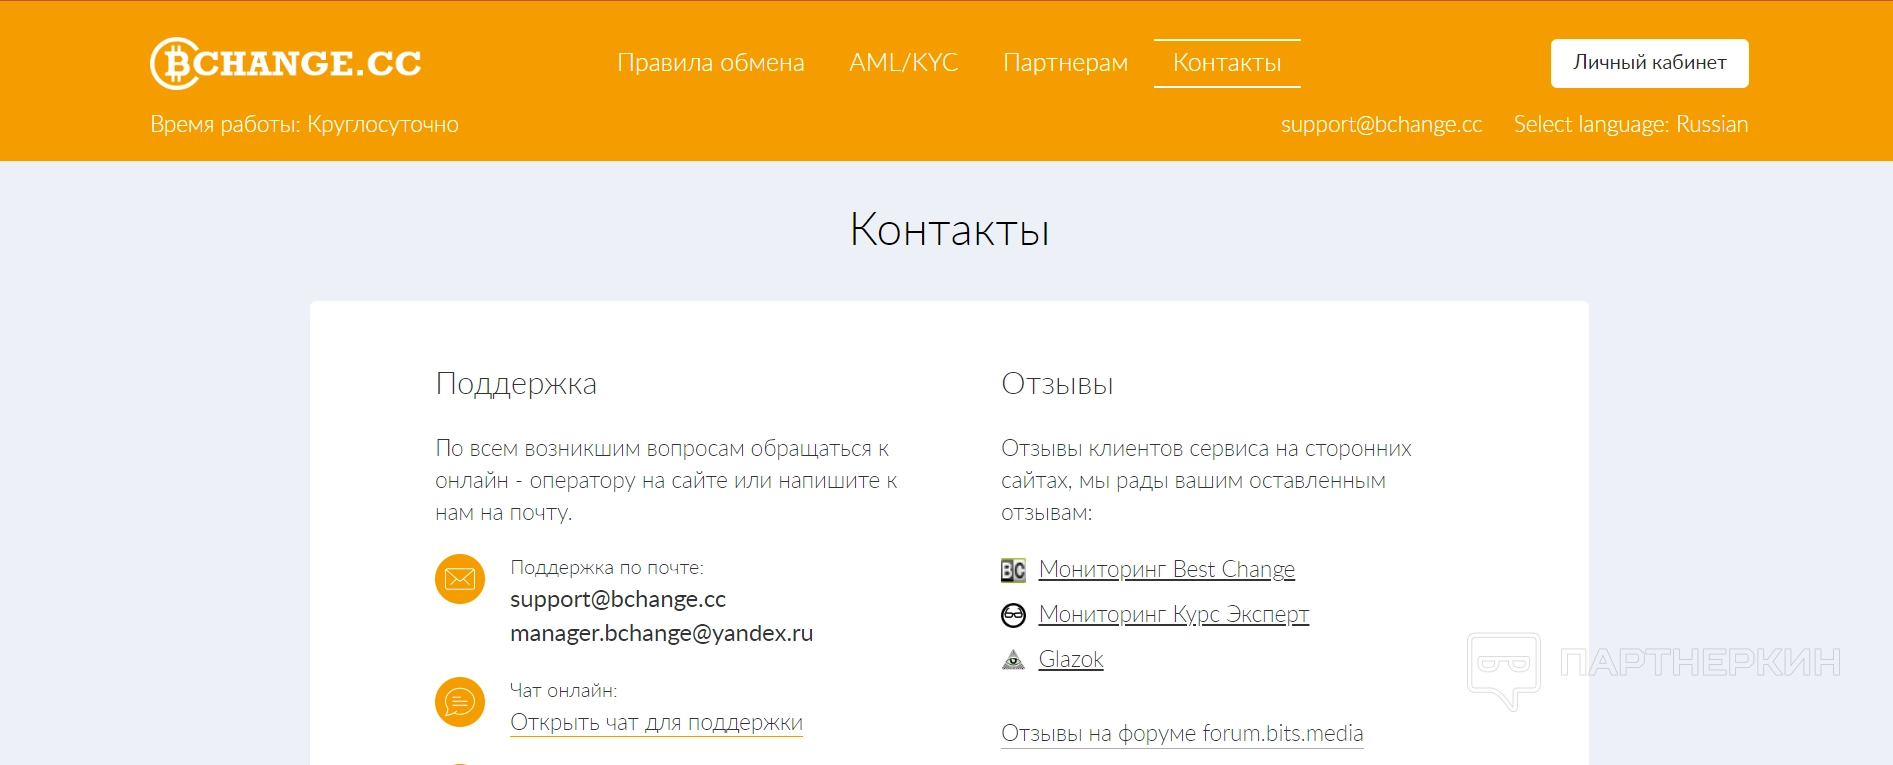This screenshot has width=1893, height=765.
Task: Follow the Отзывы на форуме forum.bits.media link
Action: pos(1182,733)
